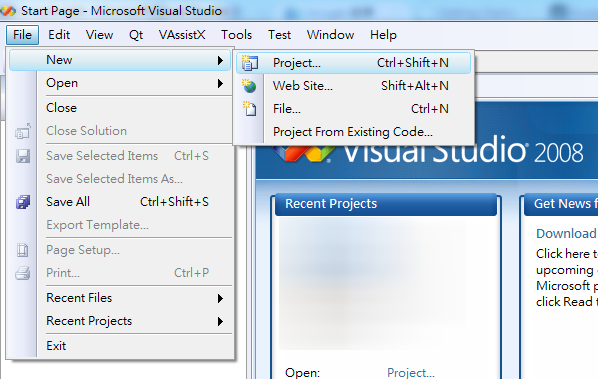Click the blurred recent projects list
This screenshot has width=598, height=379.
(x=373, y=284)
